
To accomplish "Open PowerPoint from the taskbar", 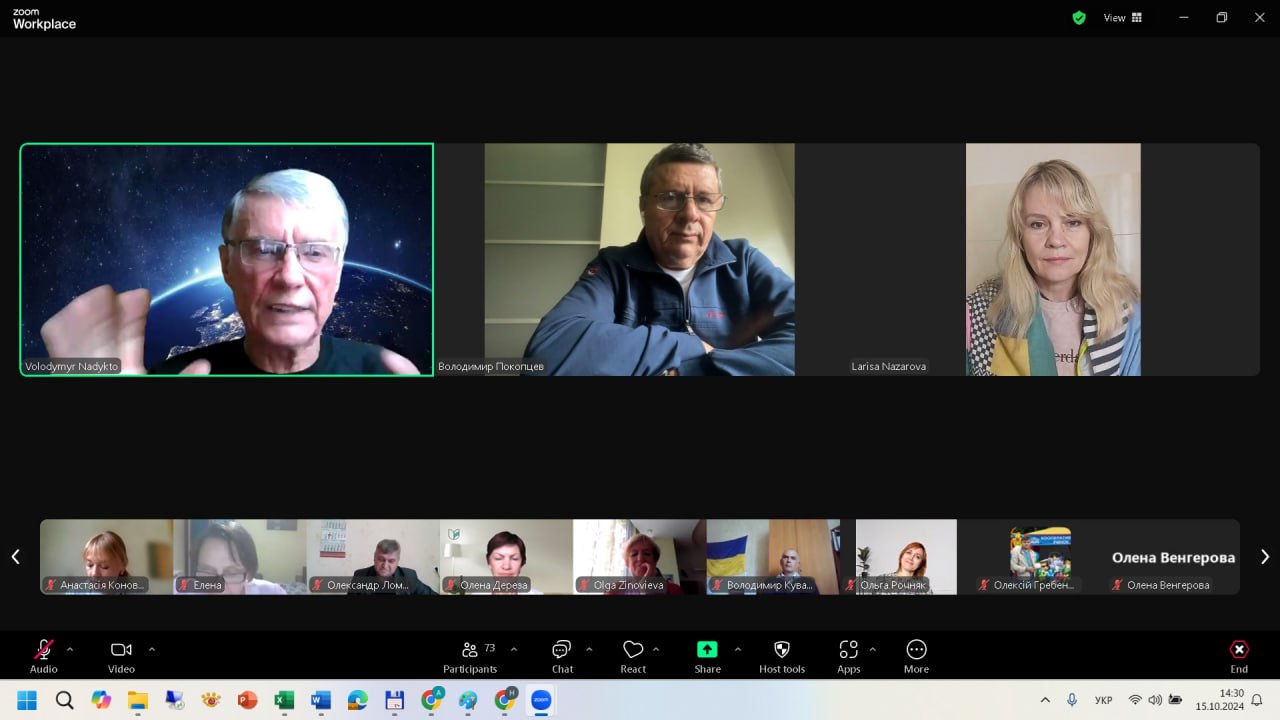I will [x=247, y=700].
